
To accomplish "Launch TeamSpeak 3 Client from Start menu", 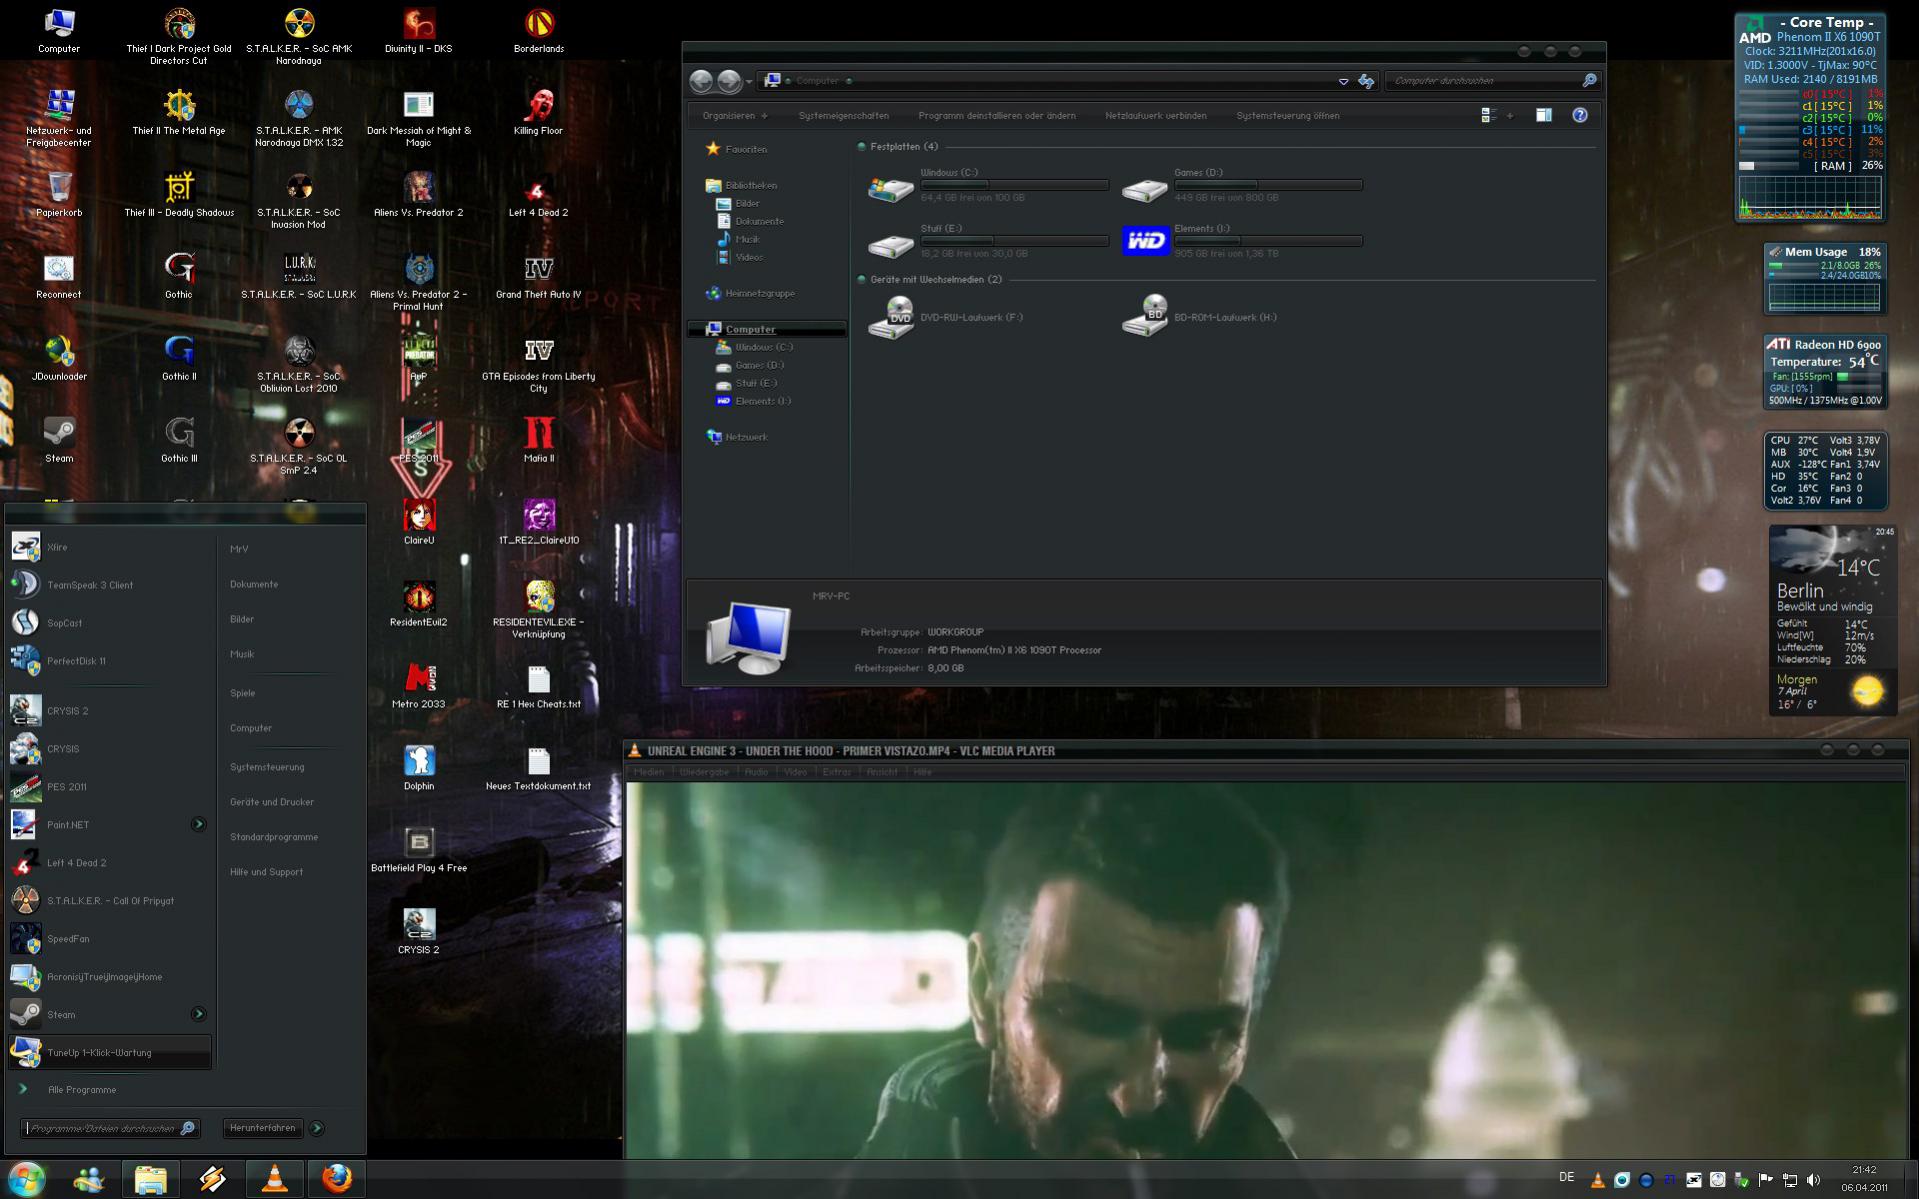I will click(110, 585).
